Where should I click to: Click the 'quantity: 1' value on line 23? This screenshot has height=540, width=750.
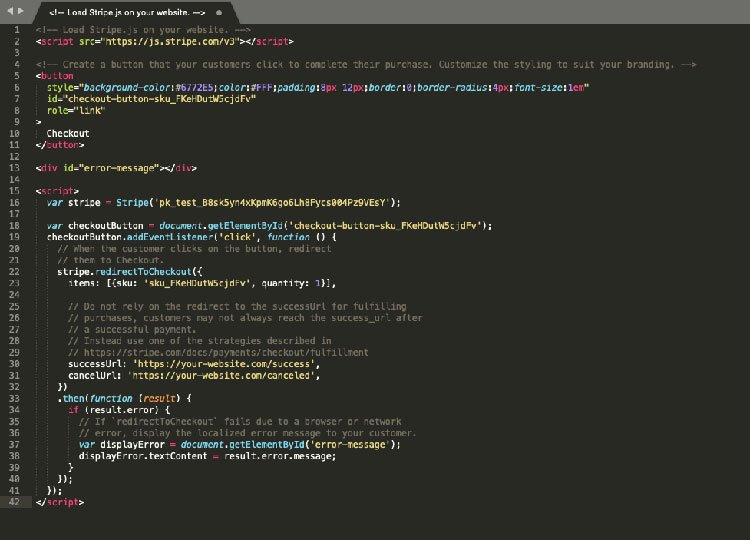[x=291, y=283]
